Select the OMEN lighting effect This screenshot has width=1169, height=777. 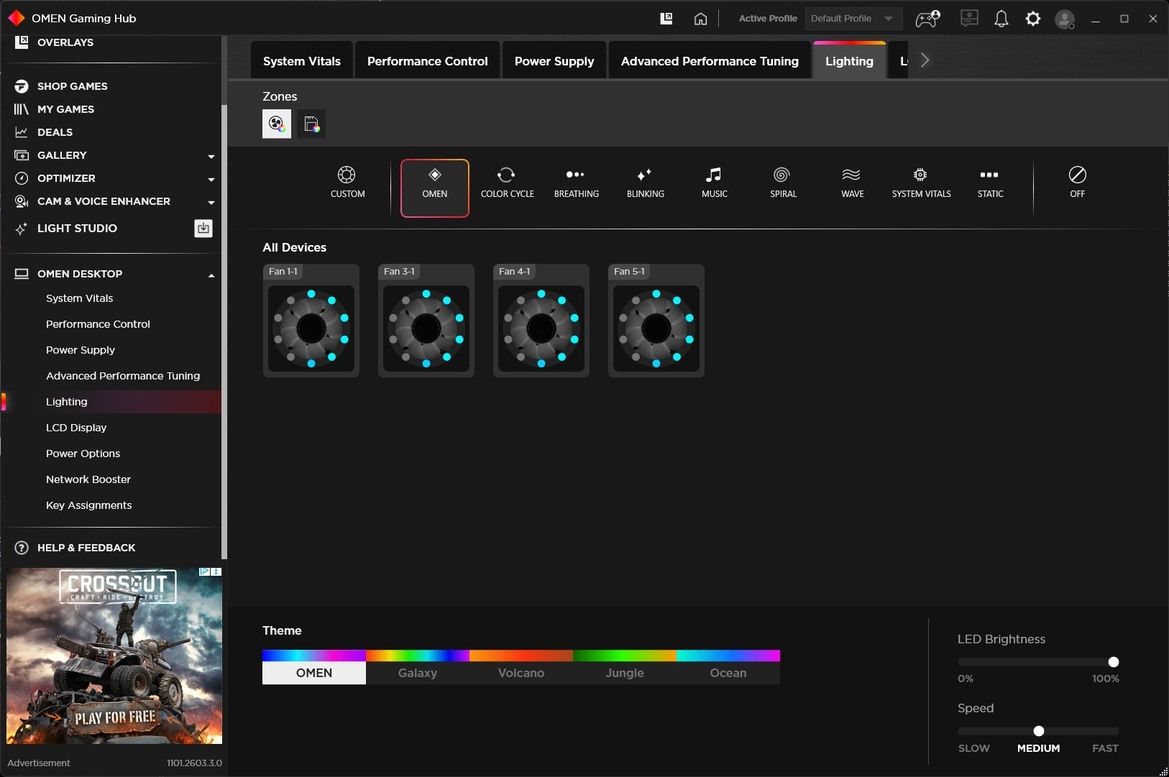[x=435, y=188]
